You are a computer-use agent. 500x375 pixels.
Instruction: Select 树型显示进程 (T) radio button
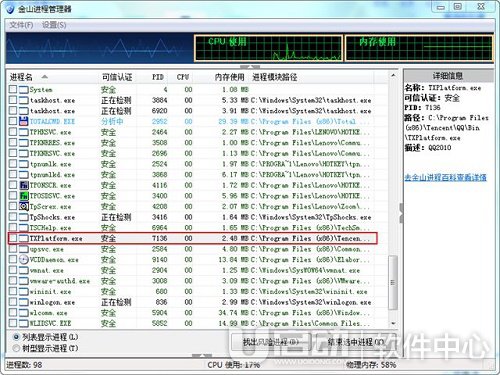coord(16,348)
